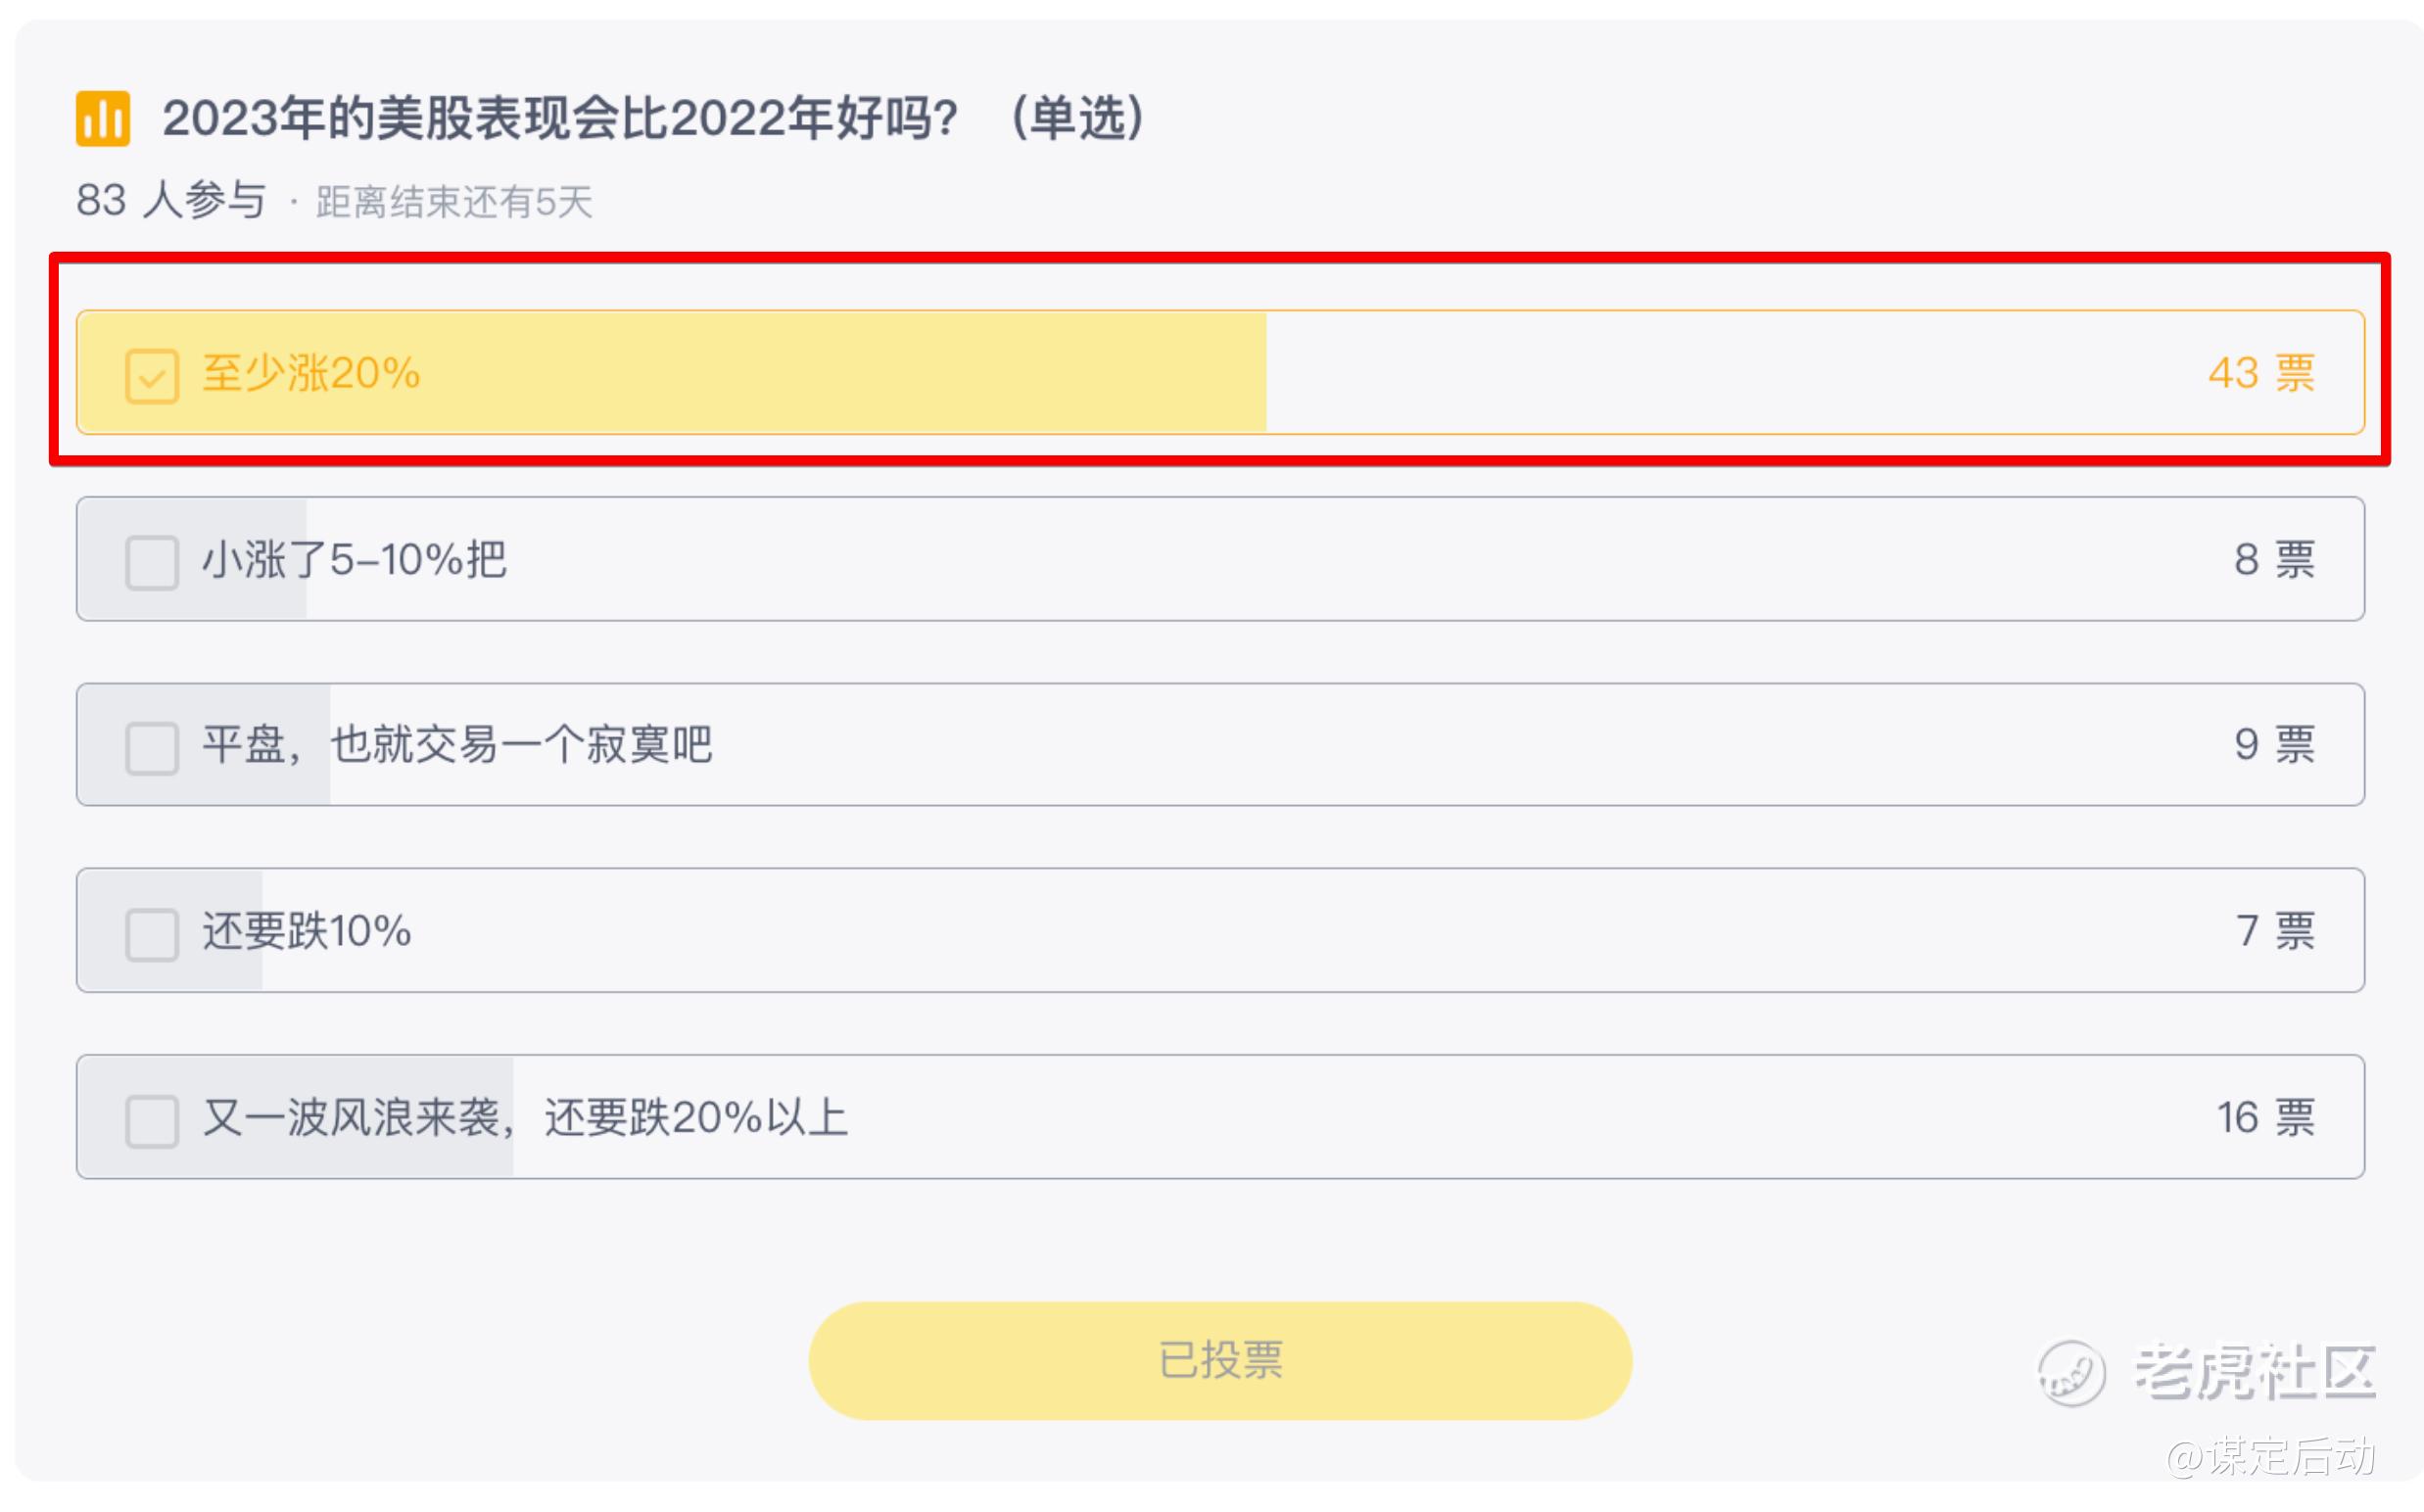Image resolution: width=2424 pixels, height=1512 pixels.
Task: Click the poll title about 2023年美股表现
Action: [x=654, y=118]
